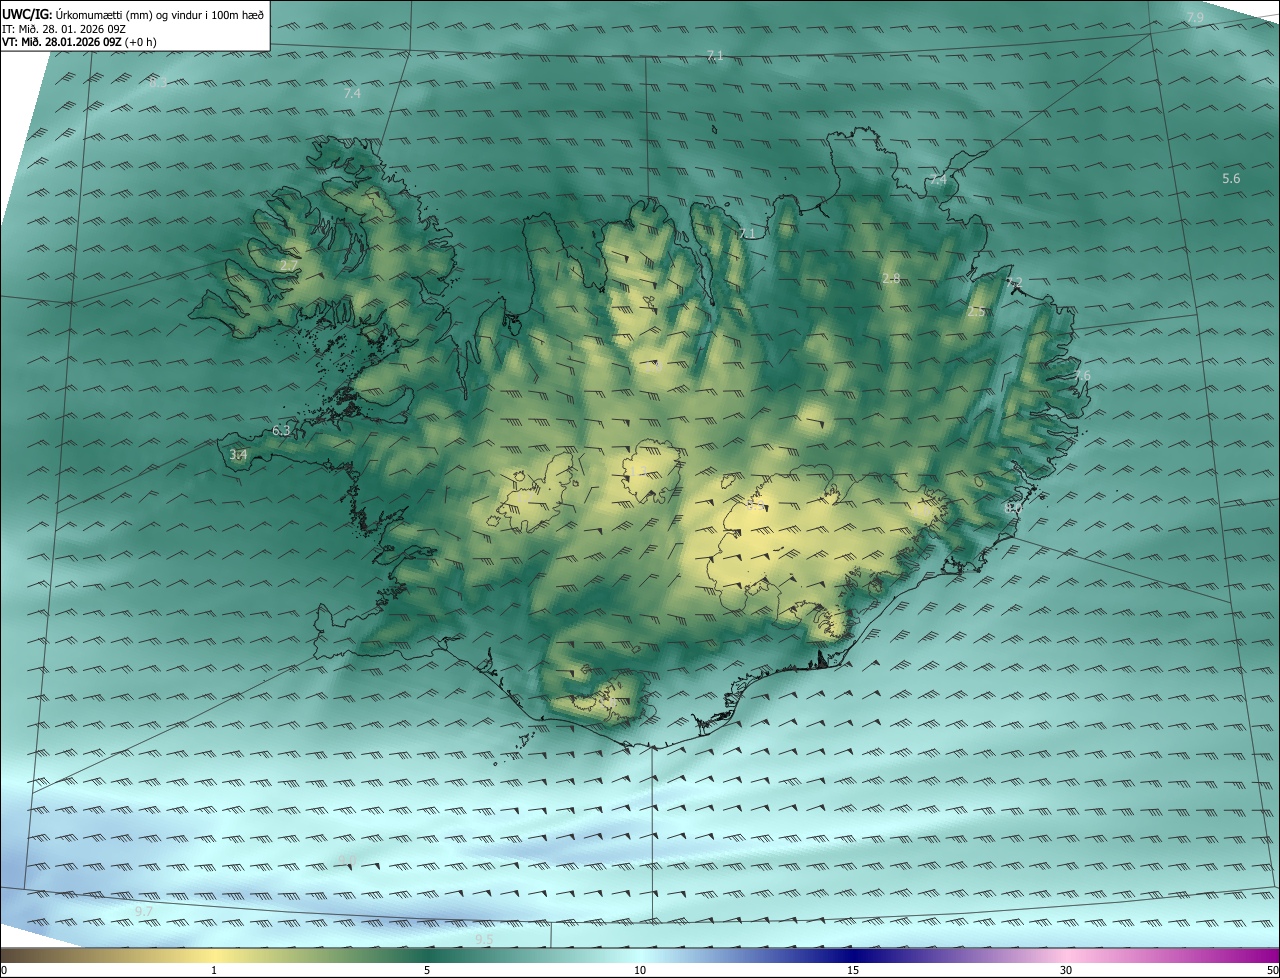Click the '15' tick on the color scale
This screenshot has height=978, width=1280.
pyautogui.click(x=853, y=970)
